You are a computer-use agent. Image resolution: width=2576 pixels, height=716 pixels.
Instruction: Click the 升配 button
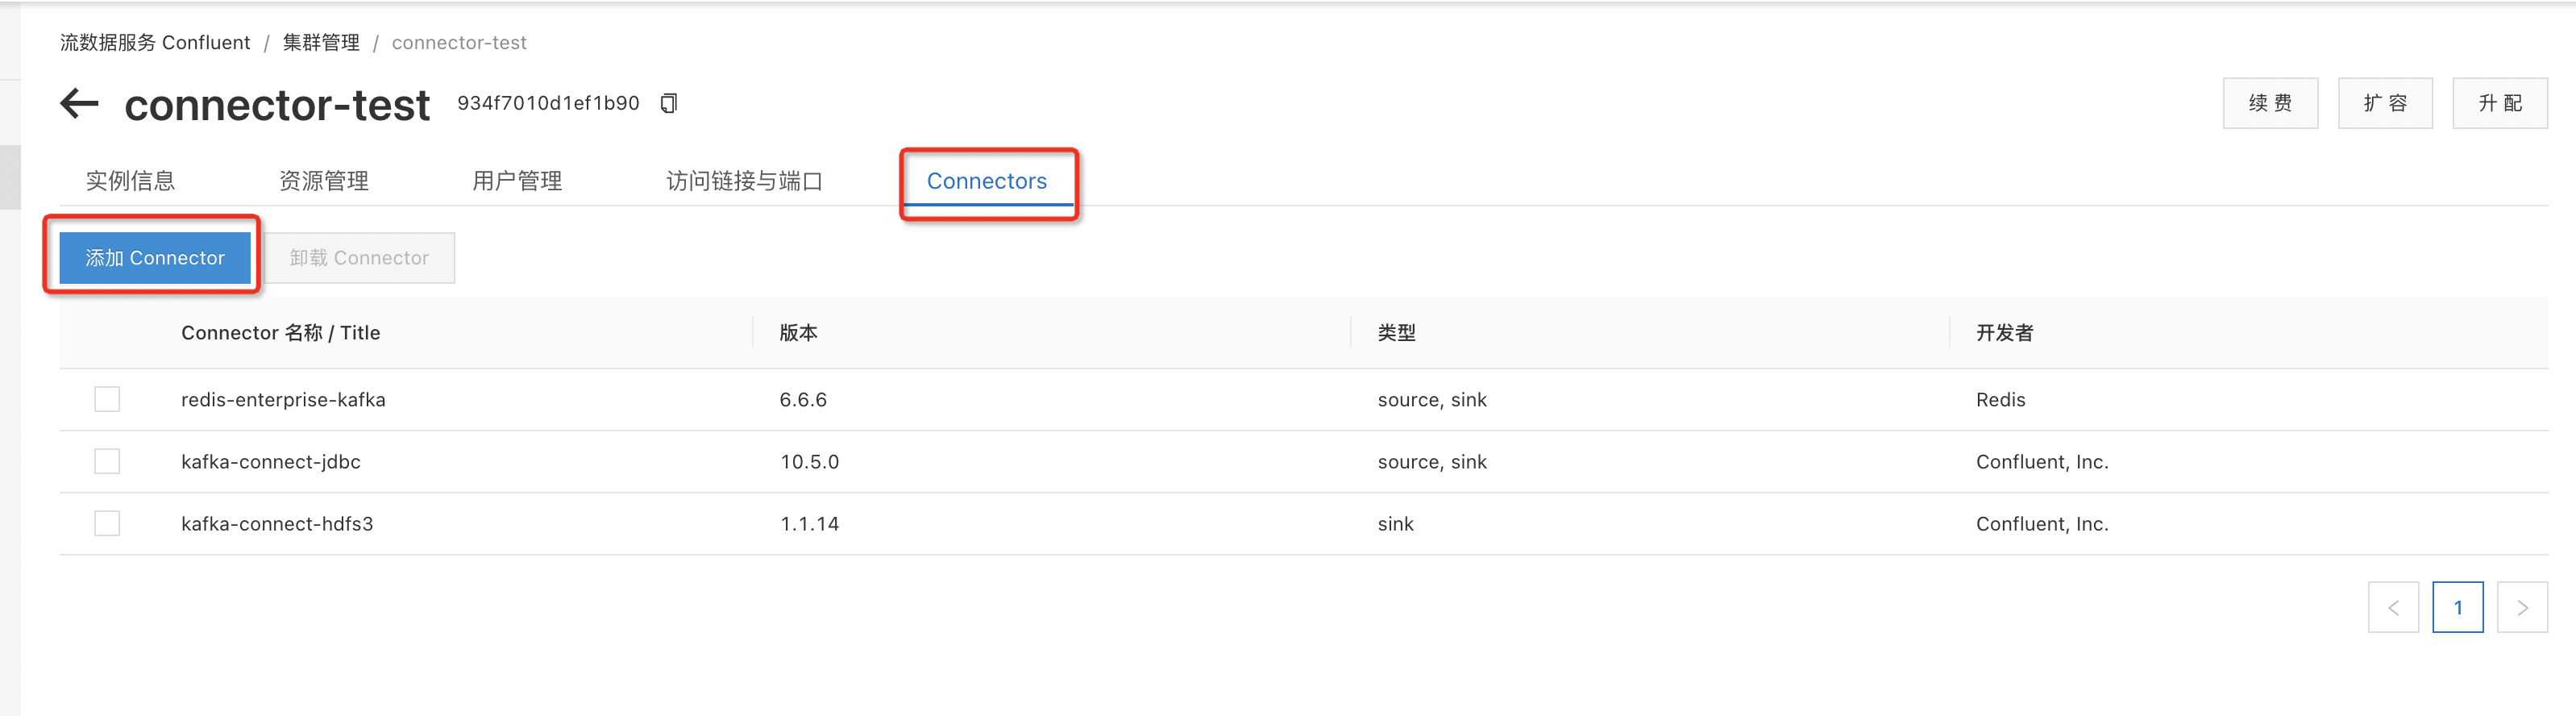click(2500, 103)
